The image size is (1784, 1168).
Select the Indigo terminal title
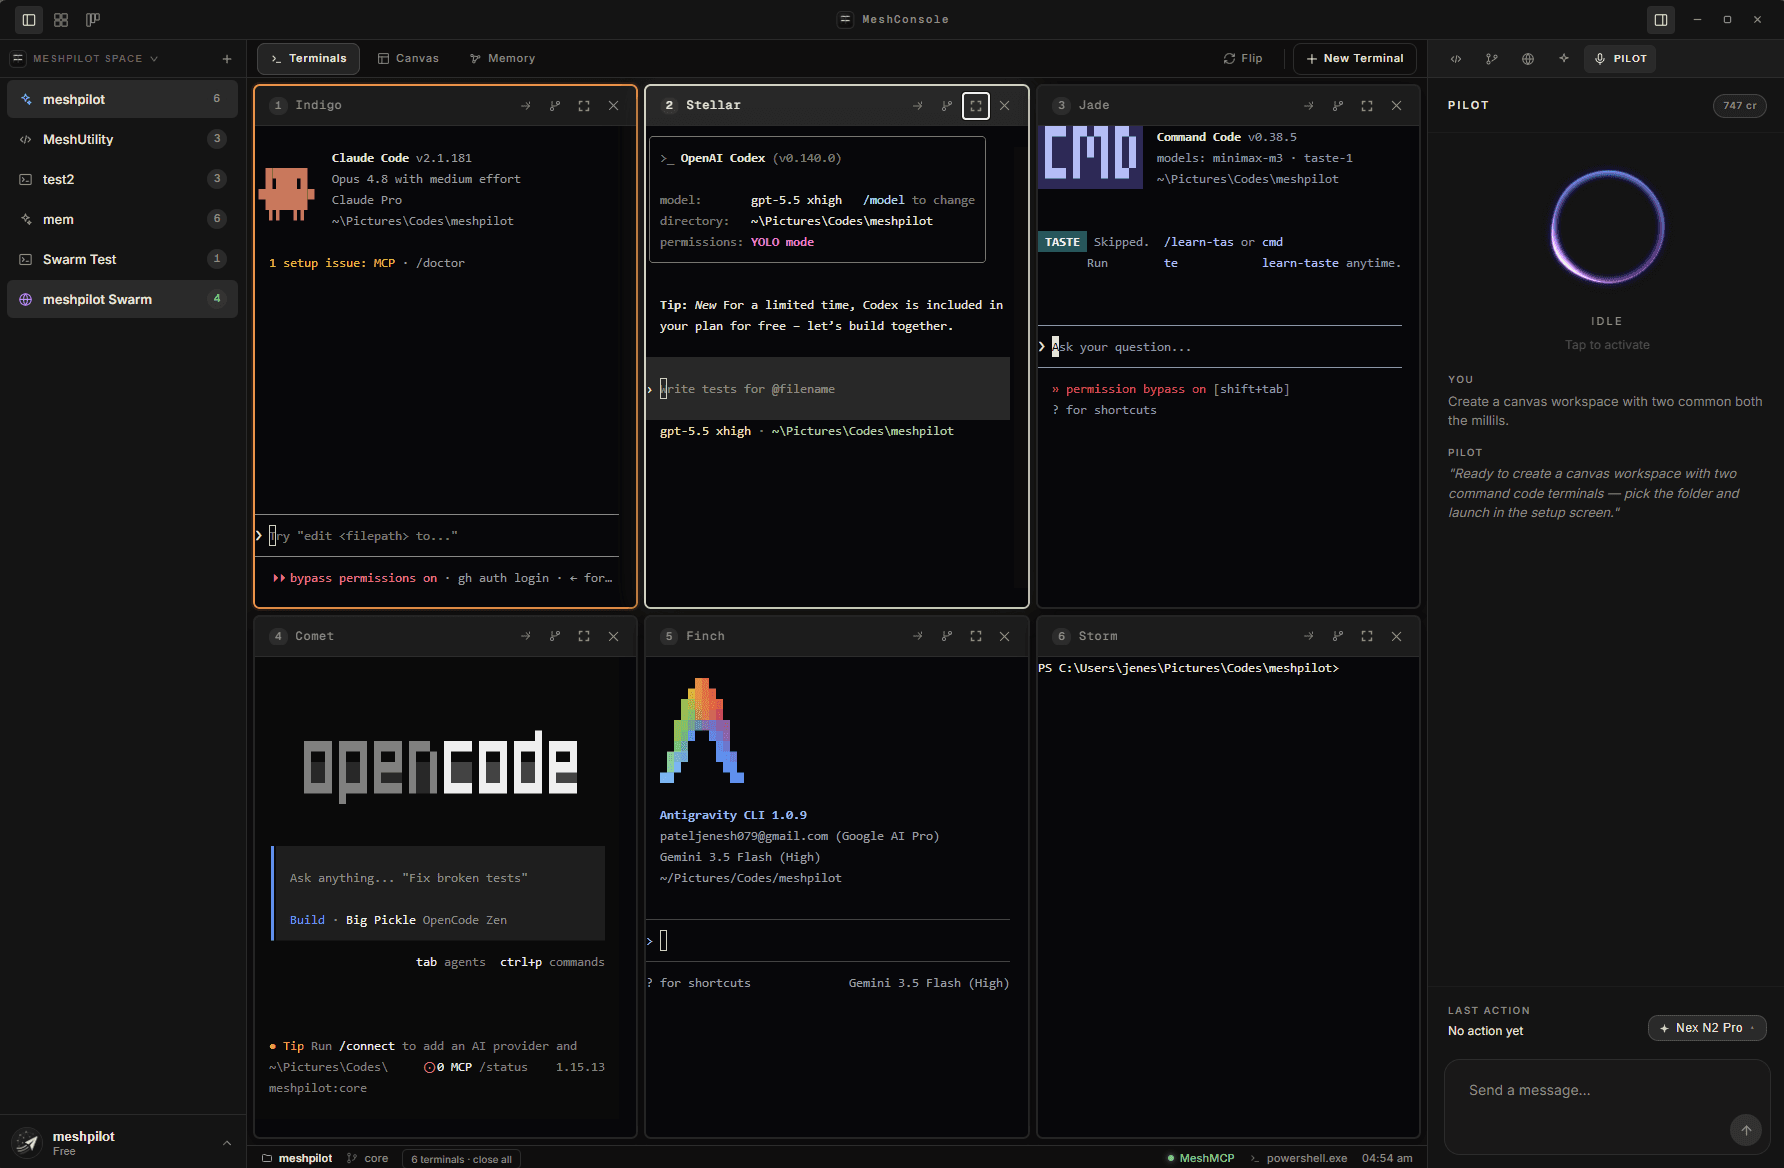319,106
